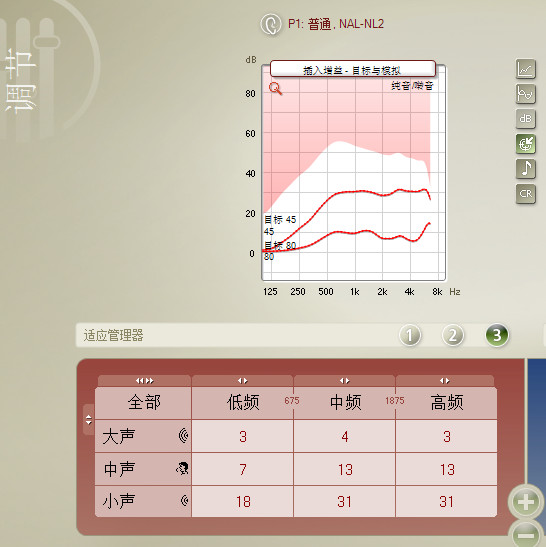Click the green minus decrease button
Image resolution: width=546 pixels, height=547 pixels.
[x=526, y=534]
